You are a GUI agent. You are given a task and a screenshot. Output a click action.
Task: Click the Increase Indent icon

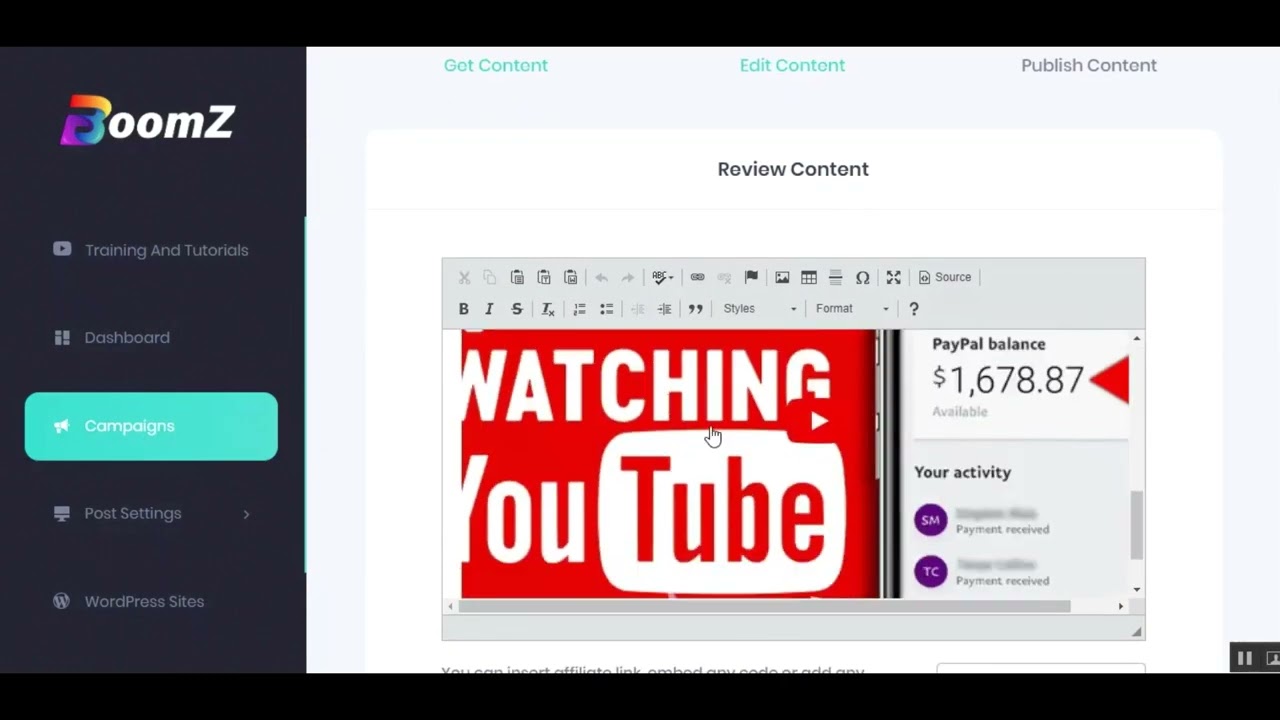(664, 309)
